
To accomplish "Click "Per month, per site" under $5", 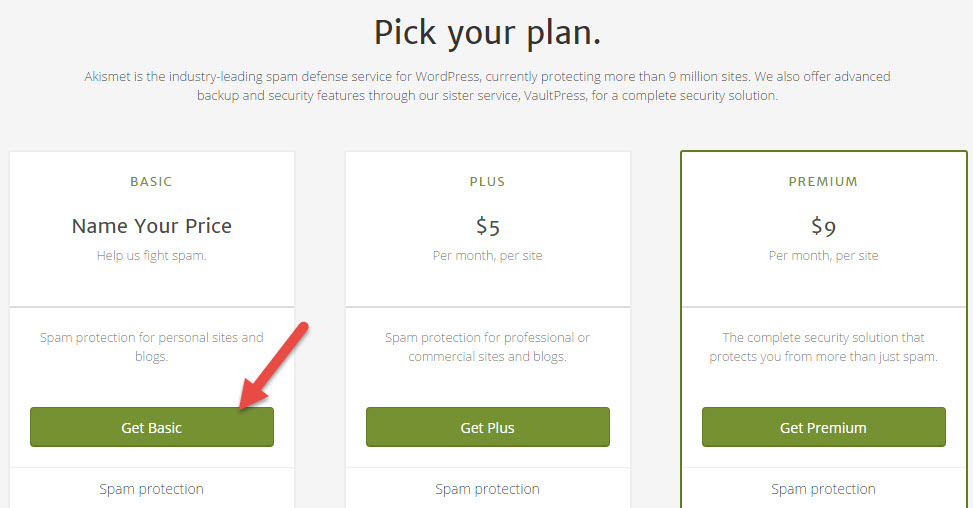I will [487, 256].
